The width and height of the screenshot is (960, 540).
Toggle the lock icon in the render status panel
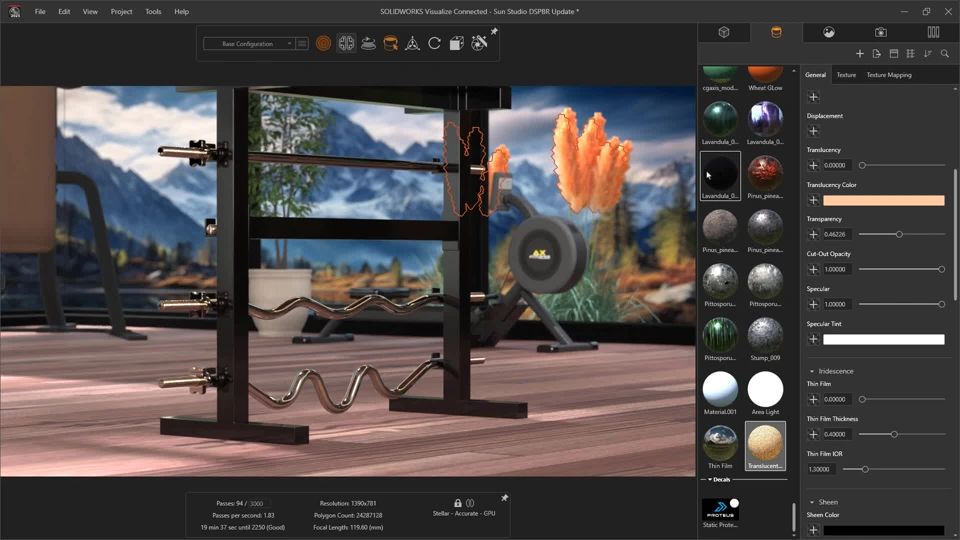click(457, 503)
